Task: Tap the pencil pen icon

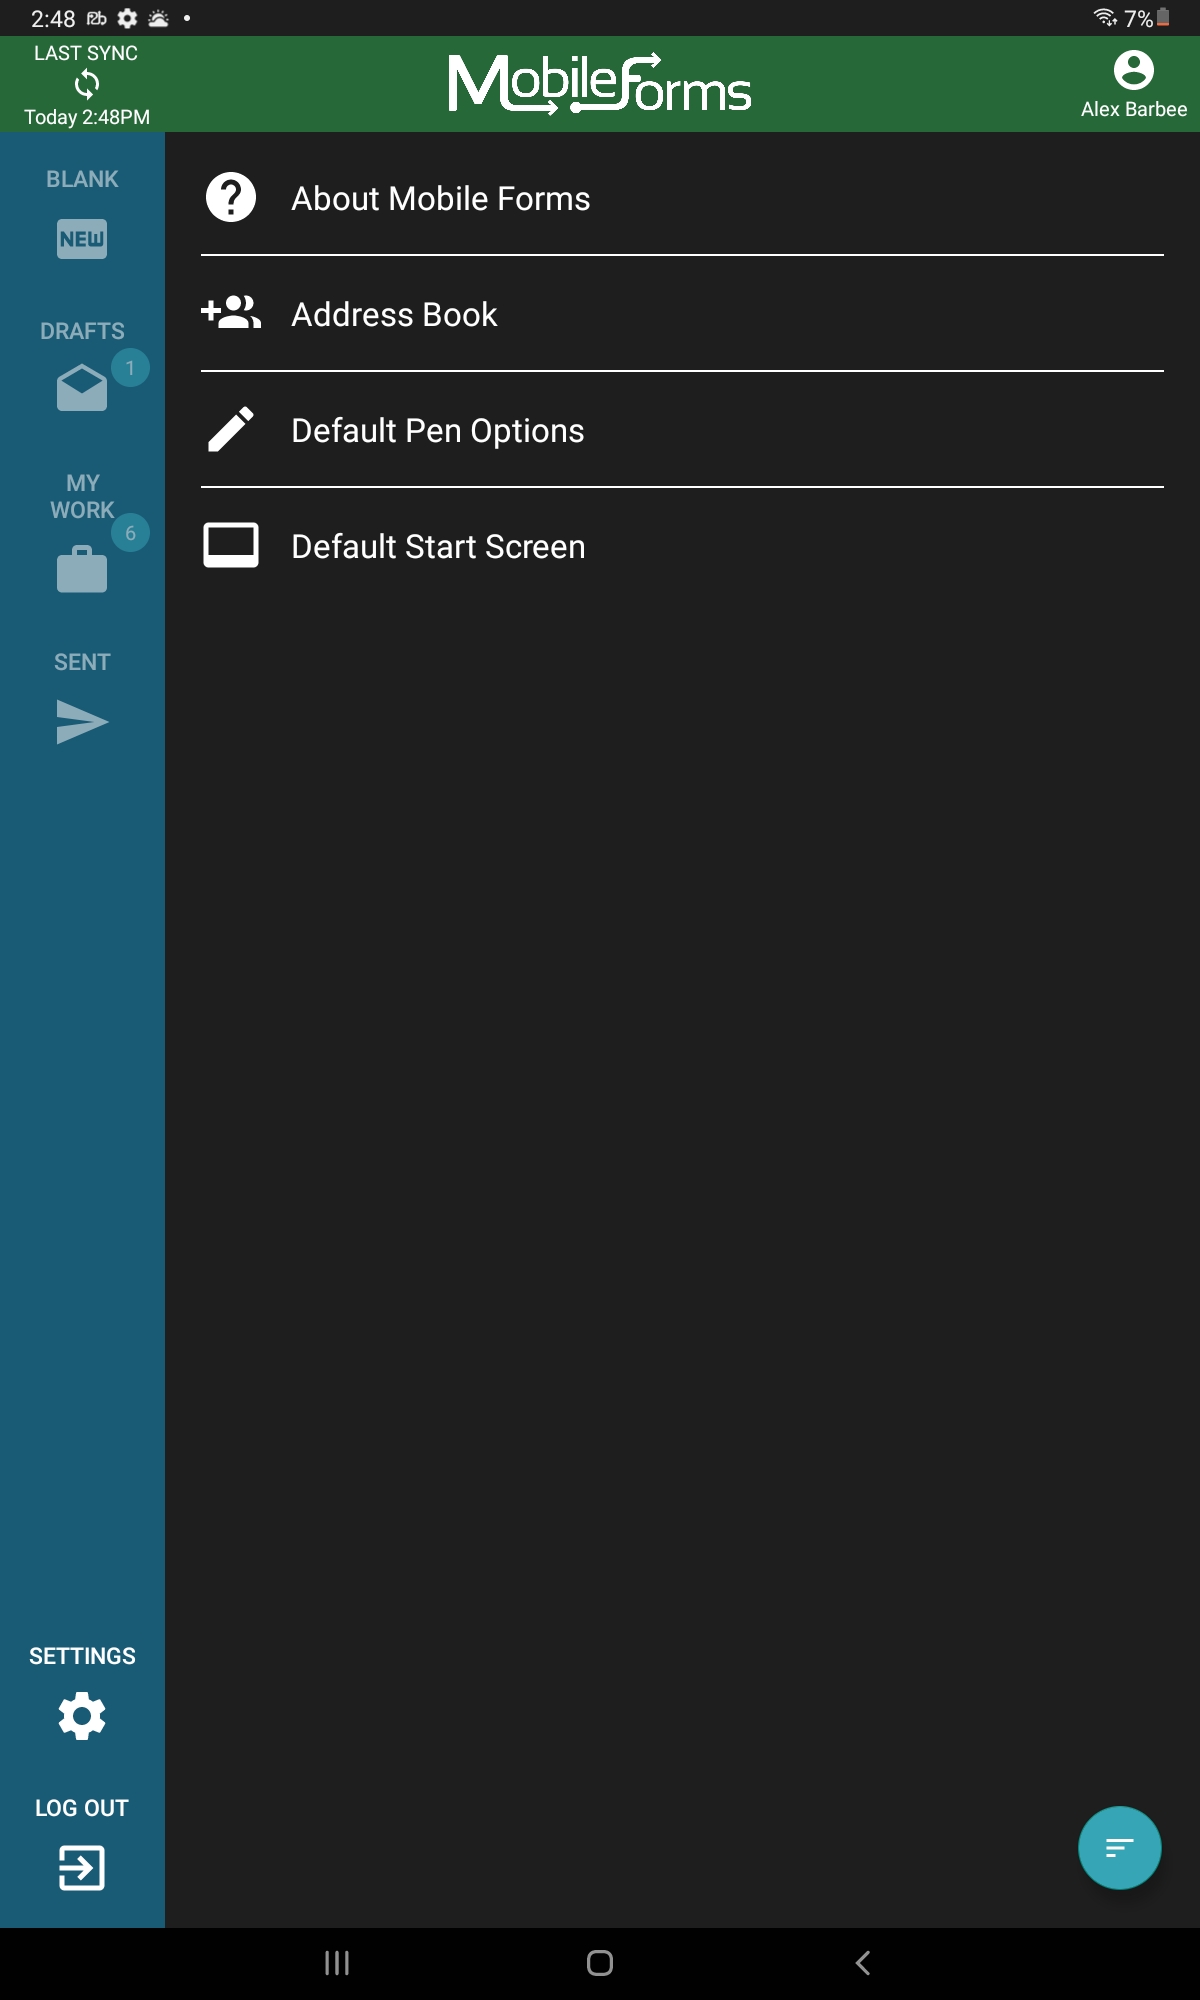Action: [231, 430]
